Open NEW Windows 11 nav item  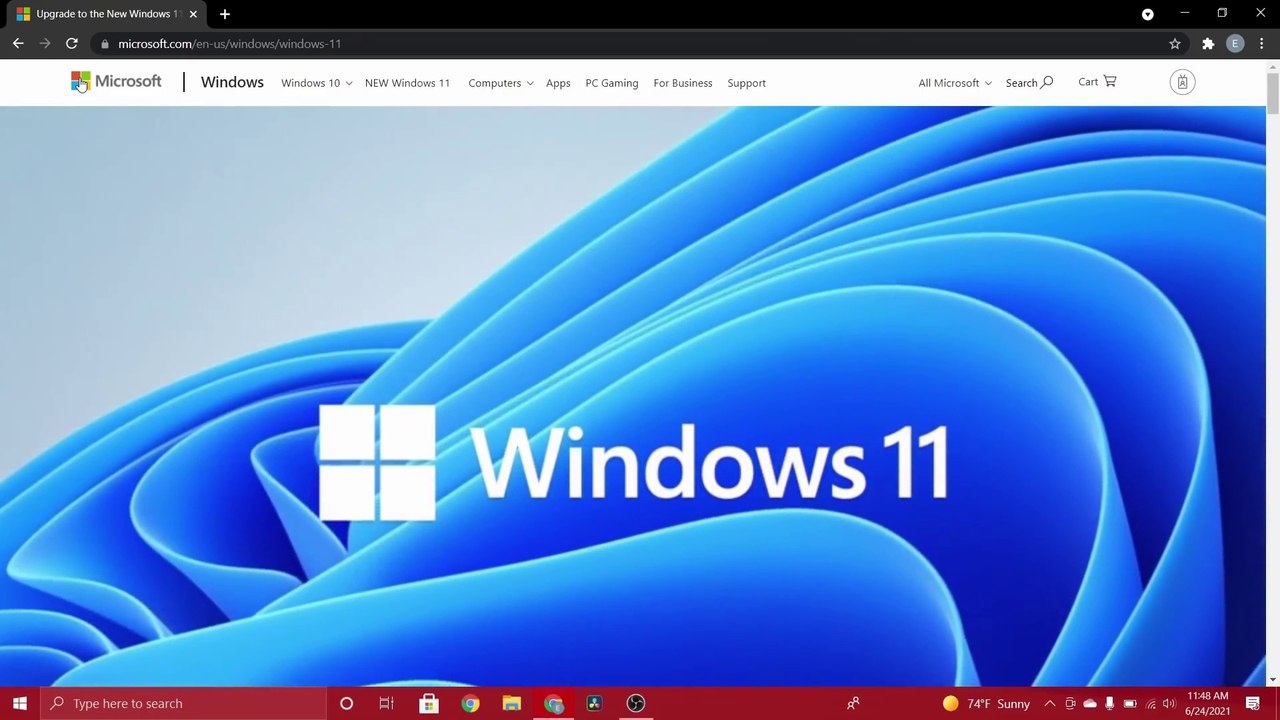[407, 83]
